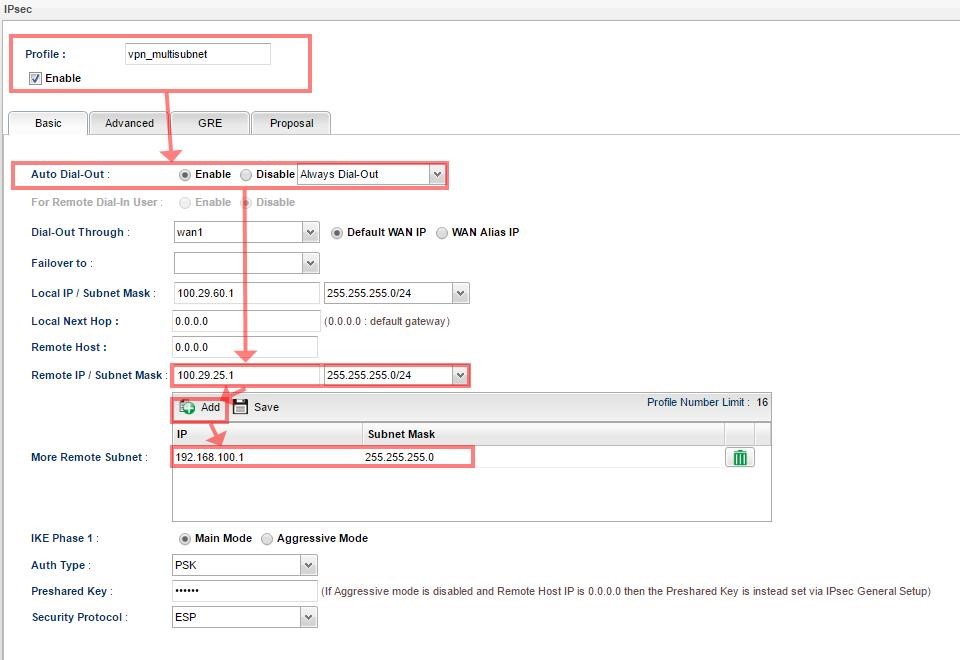Select WAN Alias IP radio button
The image size is (960, 660).
442,232
